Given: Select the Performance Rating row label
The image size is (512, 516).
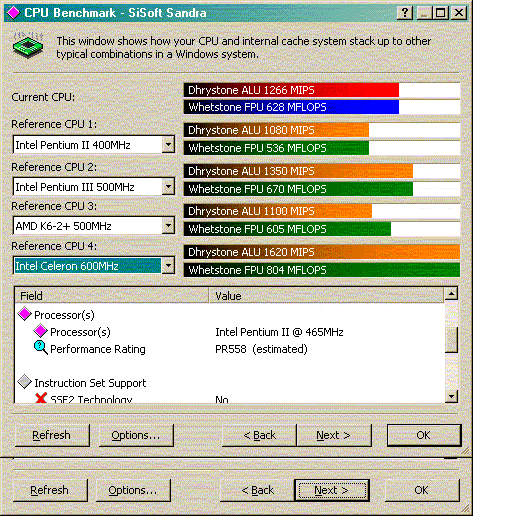Looking at the screenshot, I should pyautogui.click(x=98, y=349).
